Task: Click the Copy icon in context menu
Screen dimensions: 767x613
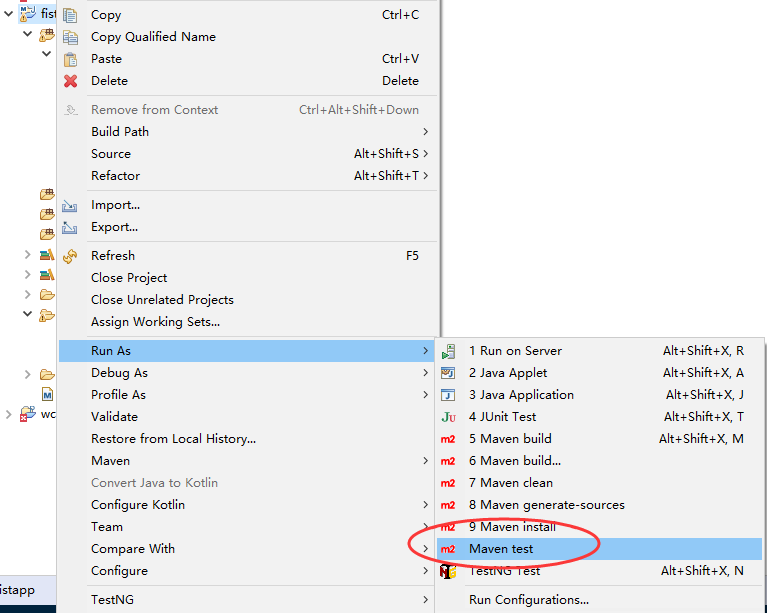Action: coord(70,15)
